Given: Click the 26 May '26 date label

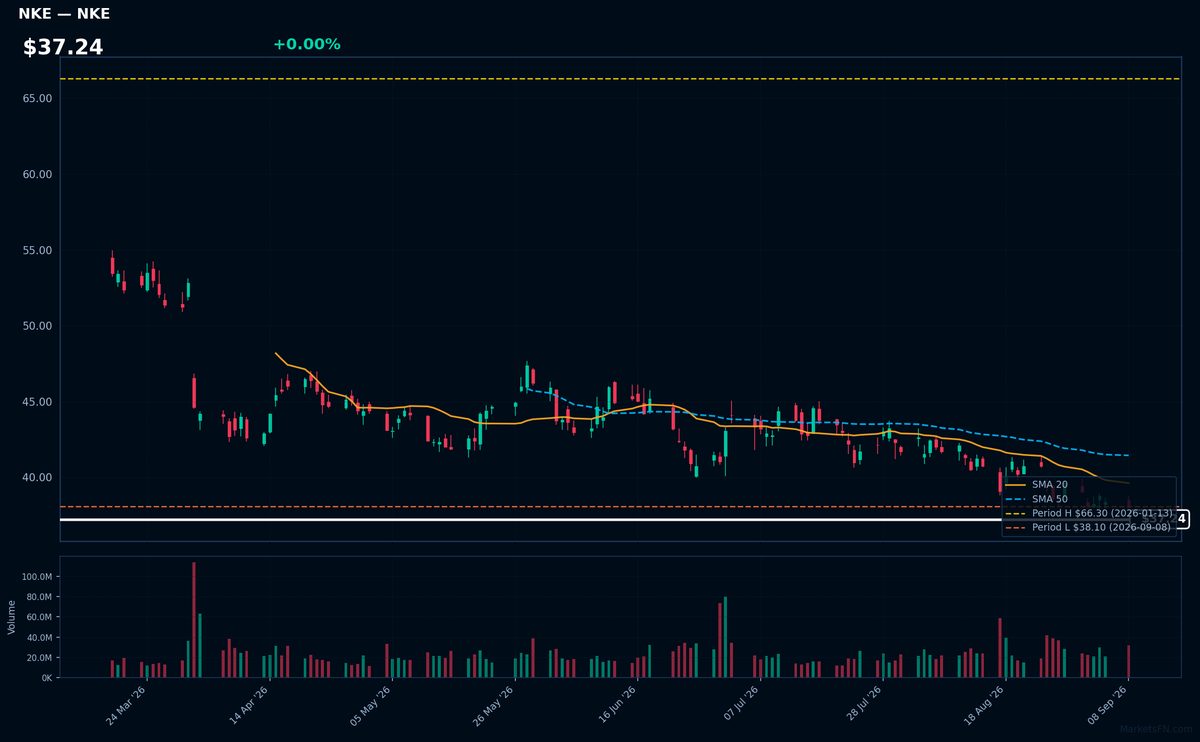Looking at the screenshot, I should pos(493,705).
